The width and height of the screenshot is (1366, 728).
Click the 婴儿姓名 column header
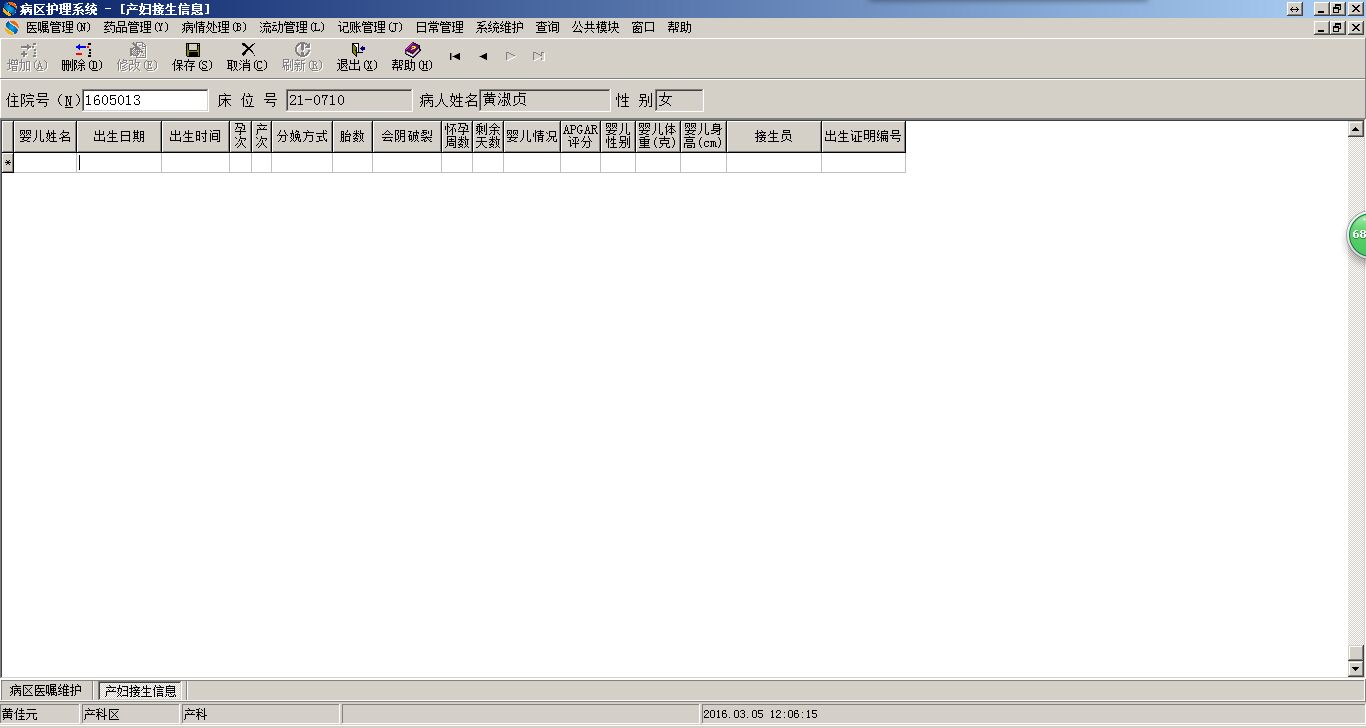(x=45, y=137)
